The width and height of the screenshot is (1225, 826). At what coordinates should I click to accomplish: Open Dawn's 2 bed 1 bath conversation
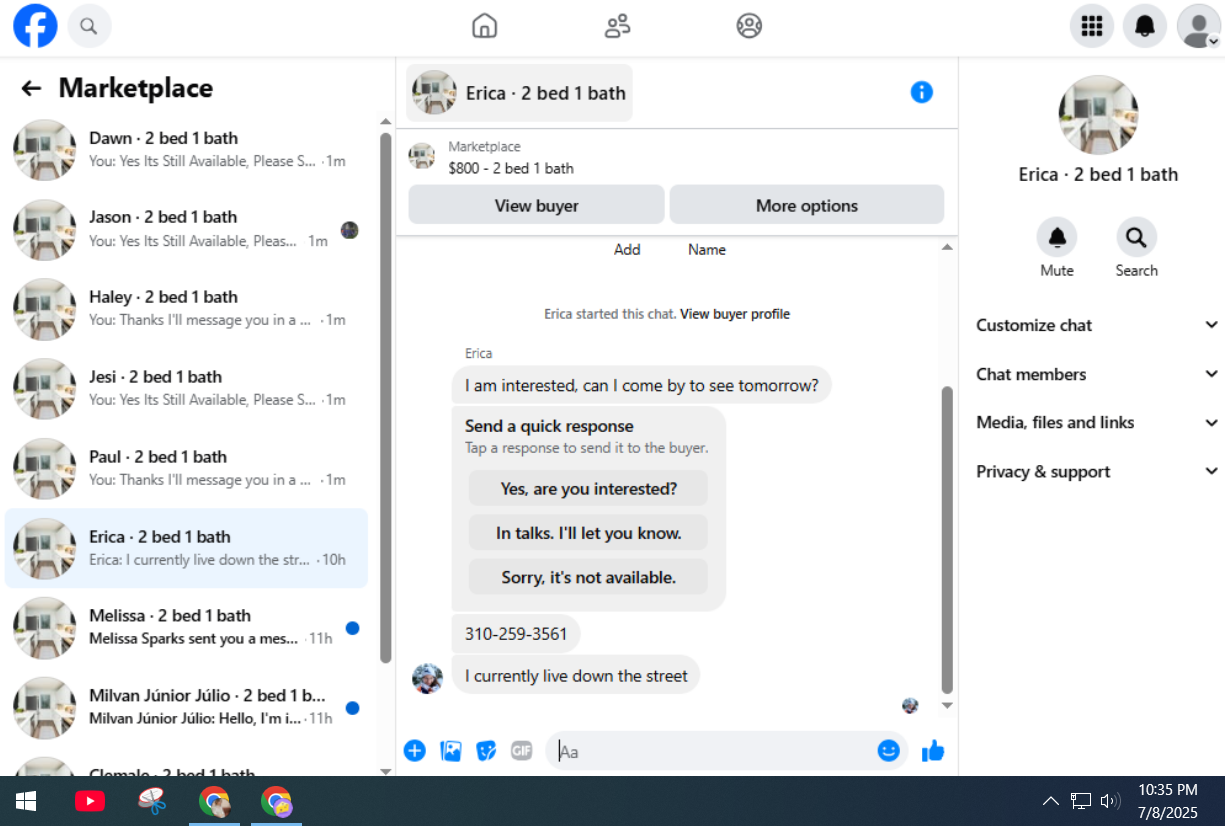187,150
